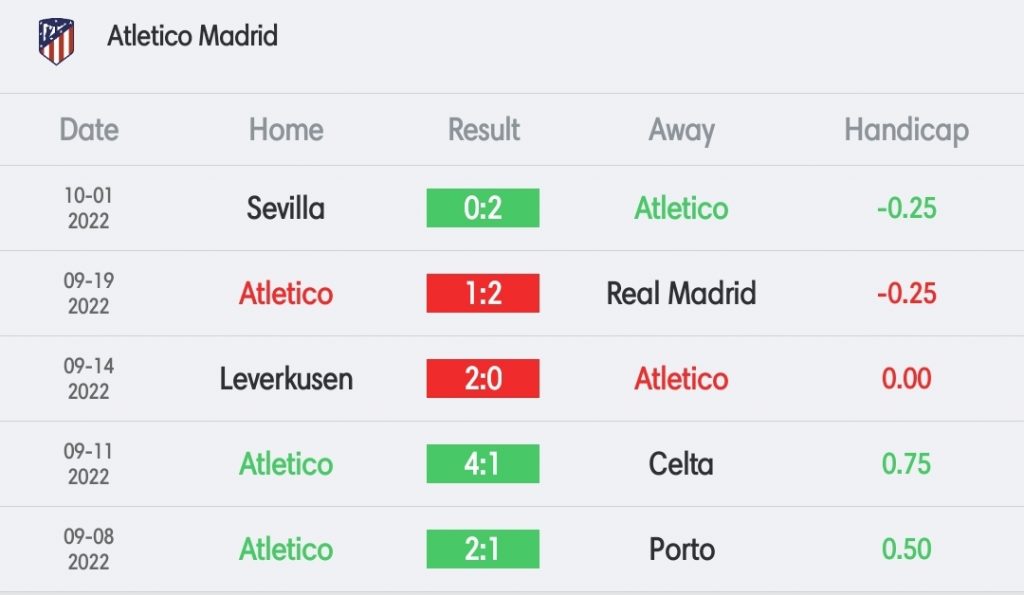Click the Atletico Madrid club crest icon
The height and width of the screenshot is (595, 1024).
tap(56, 41)
